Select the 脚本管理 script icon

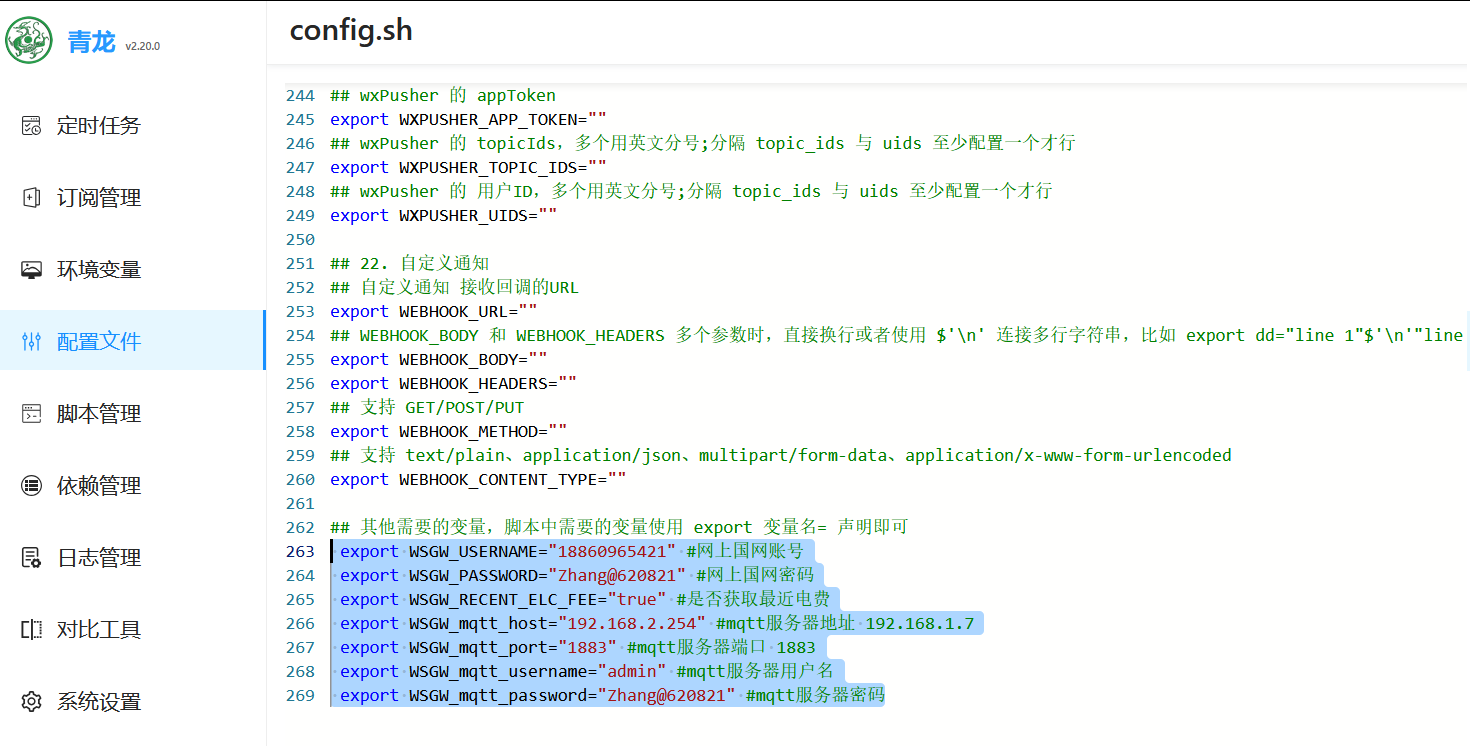pos(30,412)
